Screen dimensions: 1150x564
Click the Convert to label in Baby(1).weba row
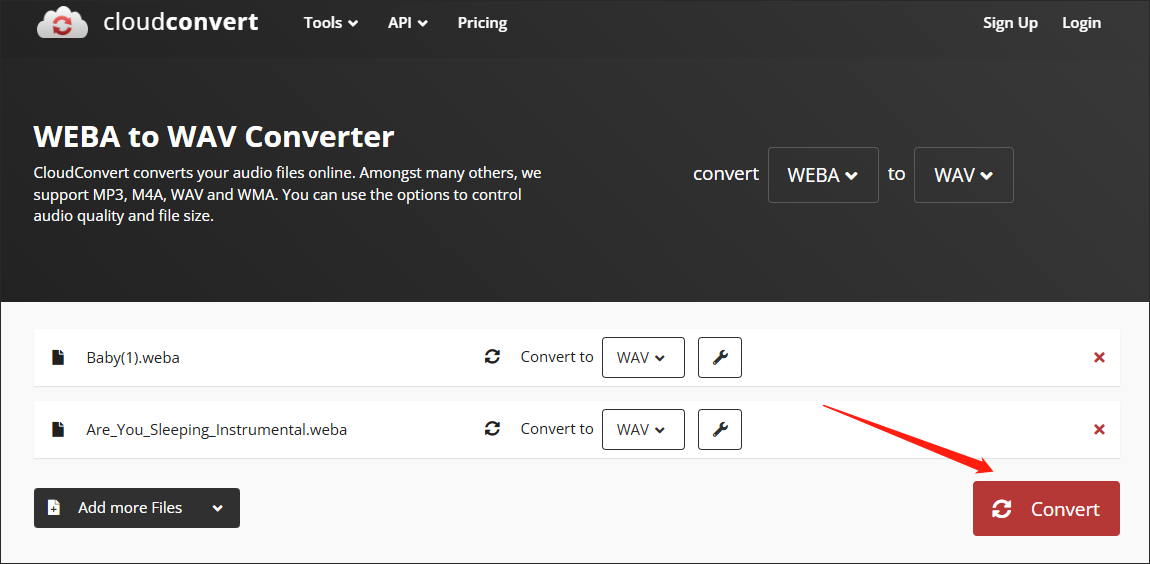click(x=557, y=357)
